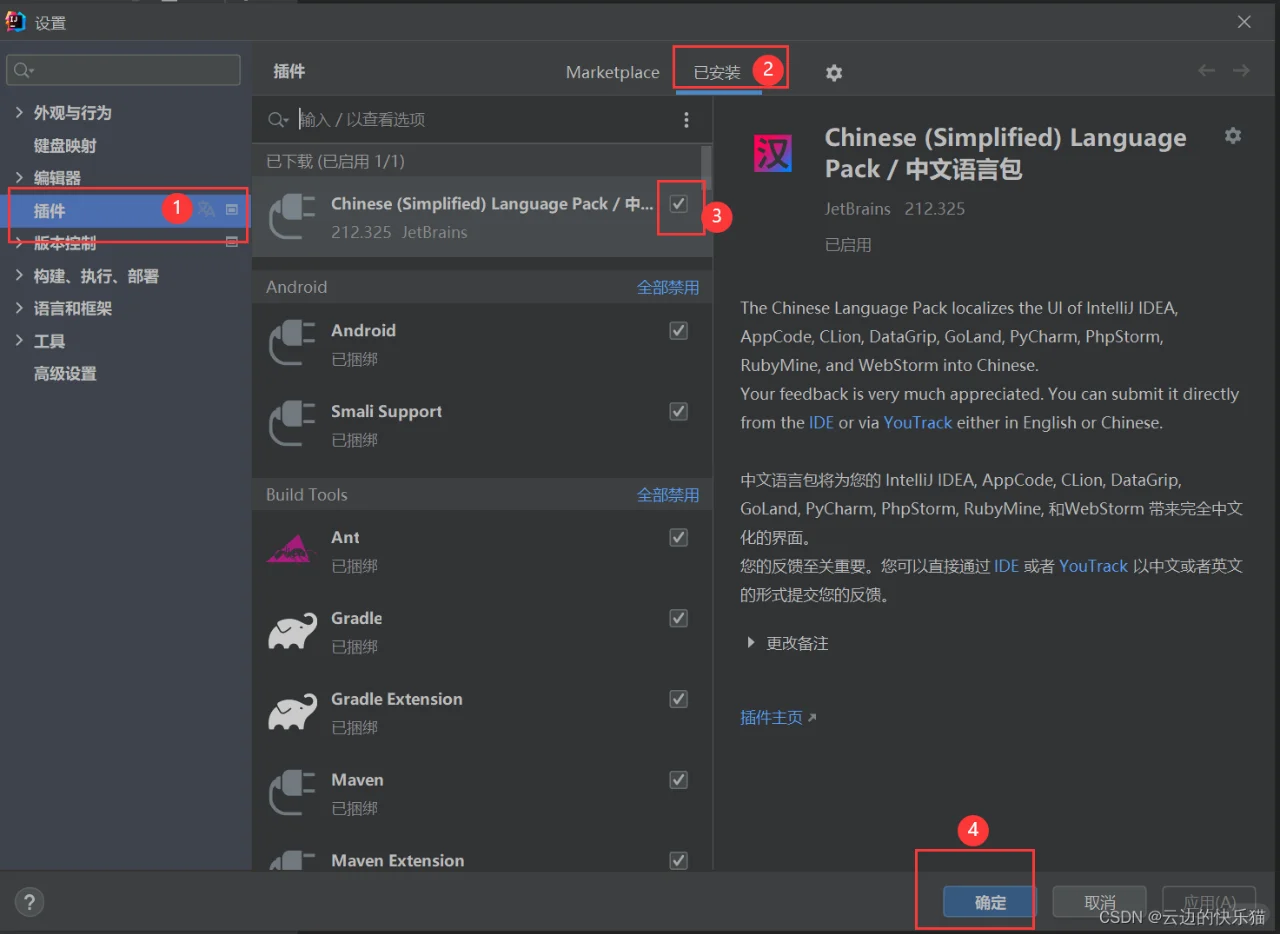The width and height of the screenshot is (1280, 934).
Task: Open the 插件主页 link
Action: 771,717
